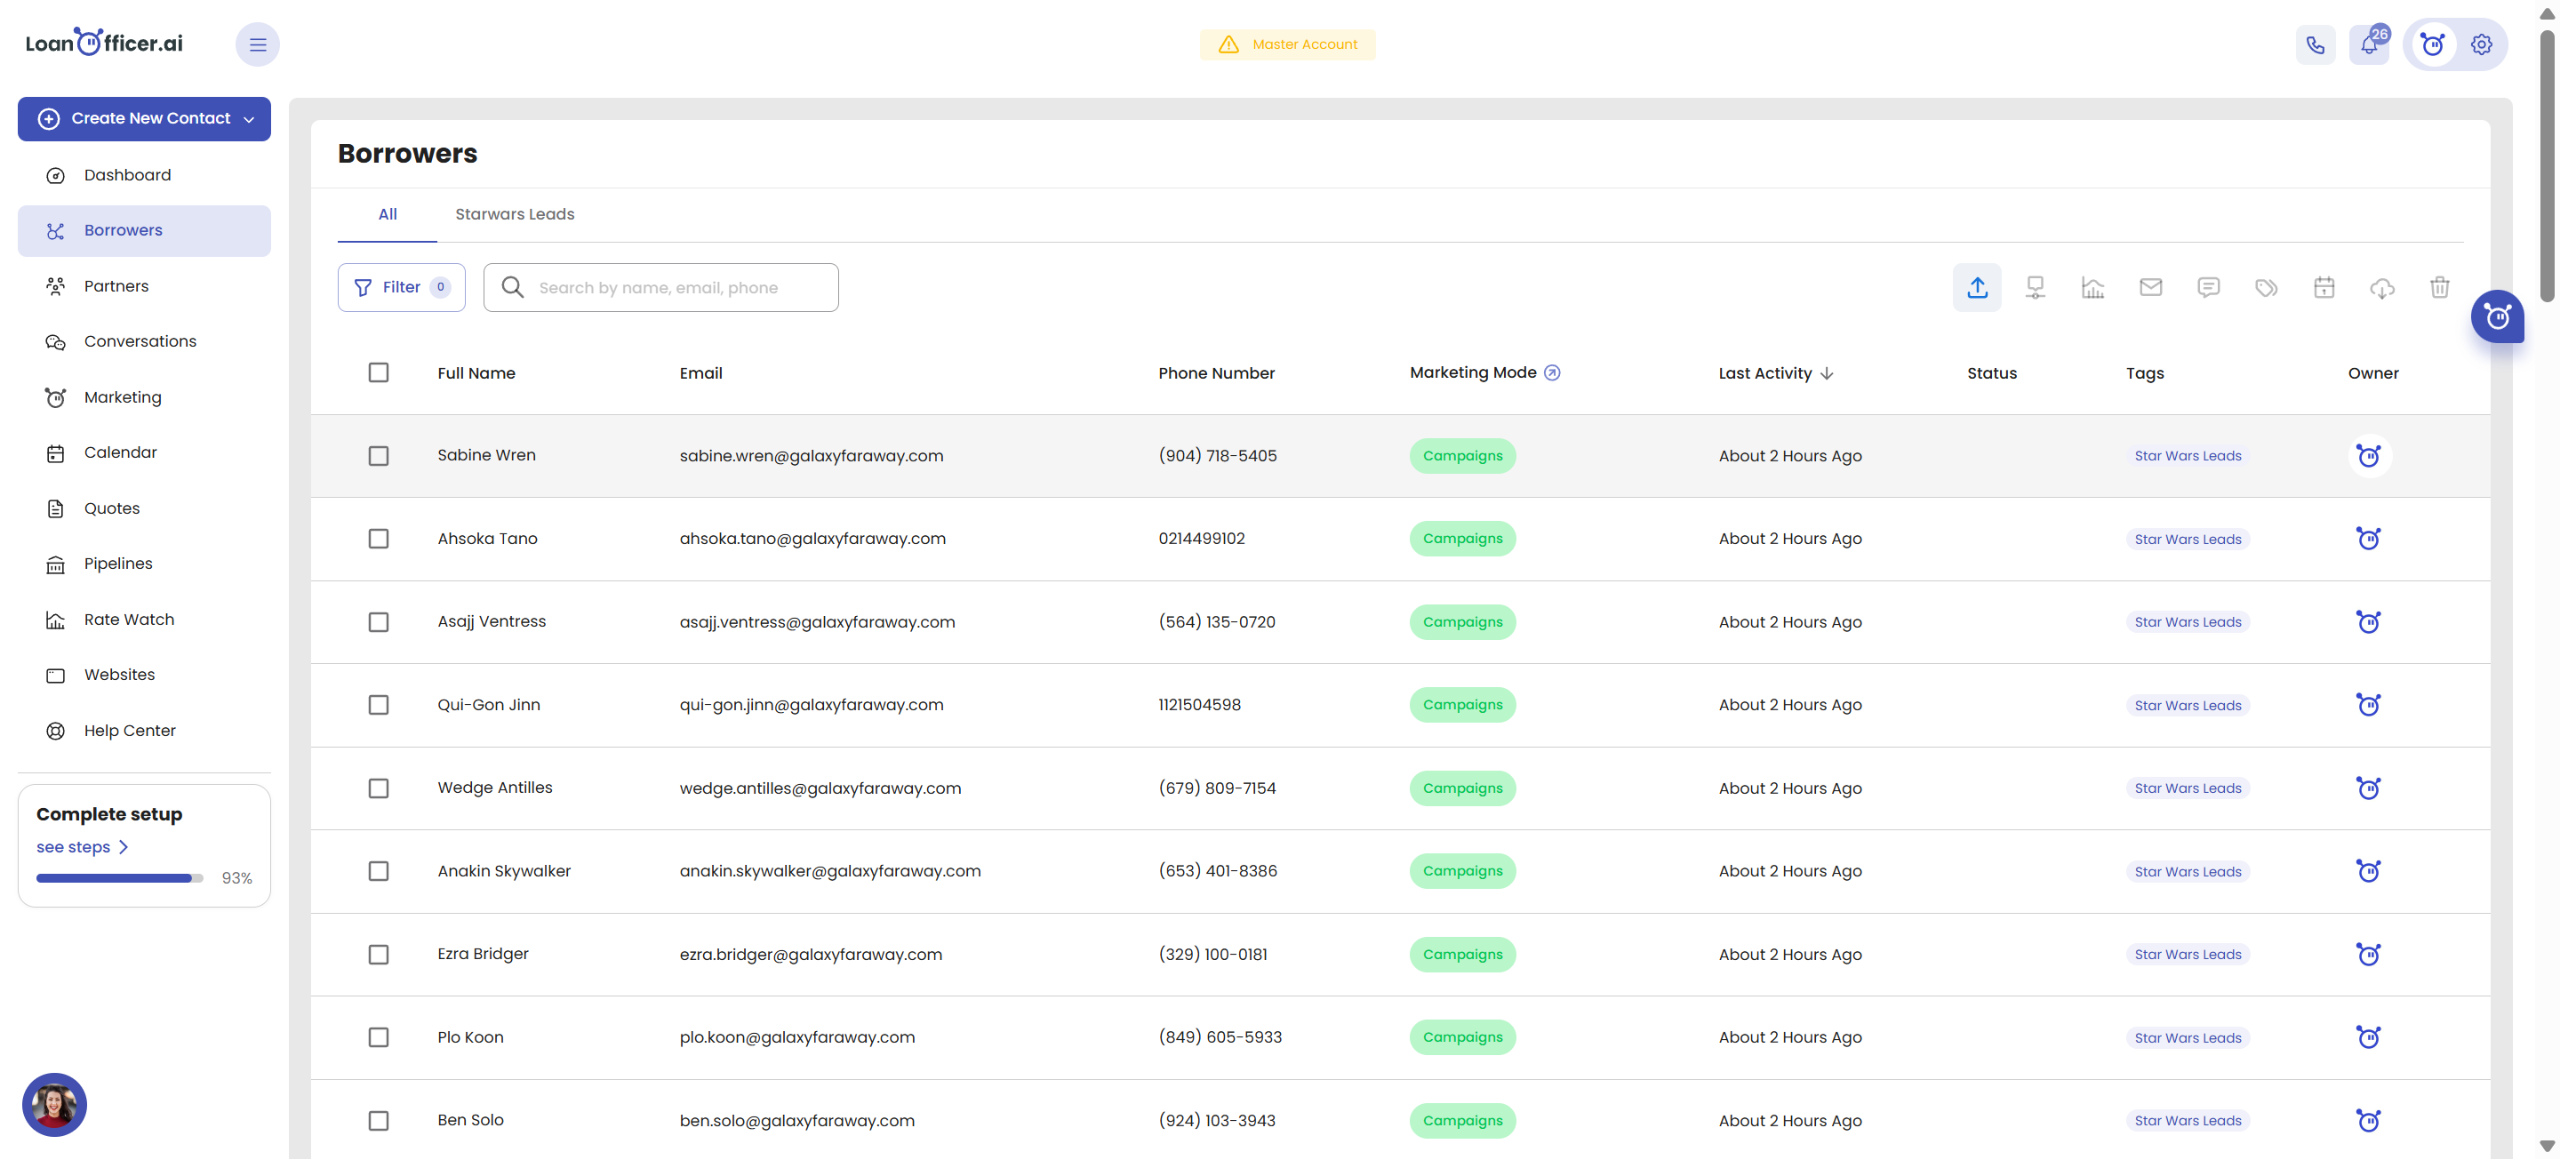Click the setup progress bar
This screenshot has width=2560, height=1159.
pyautogui.click(x=119, y=878)
